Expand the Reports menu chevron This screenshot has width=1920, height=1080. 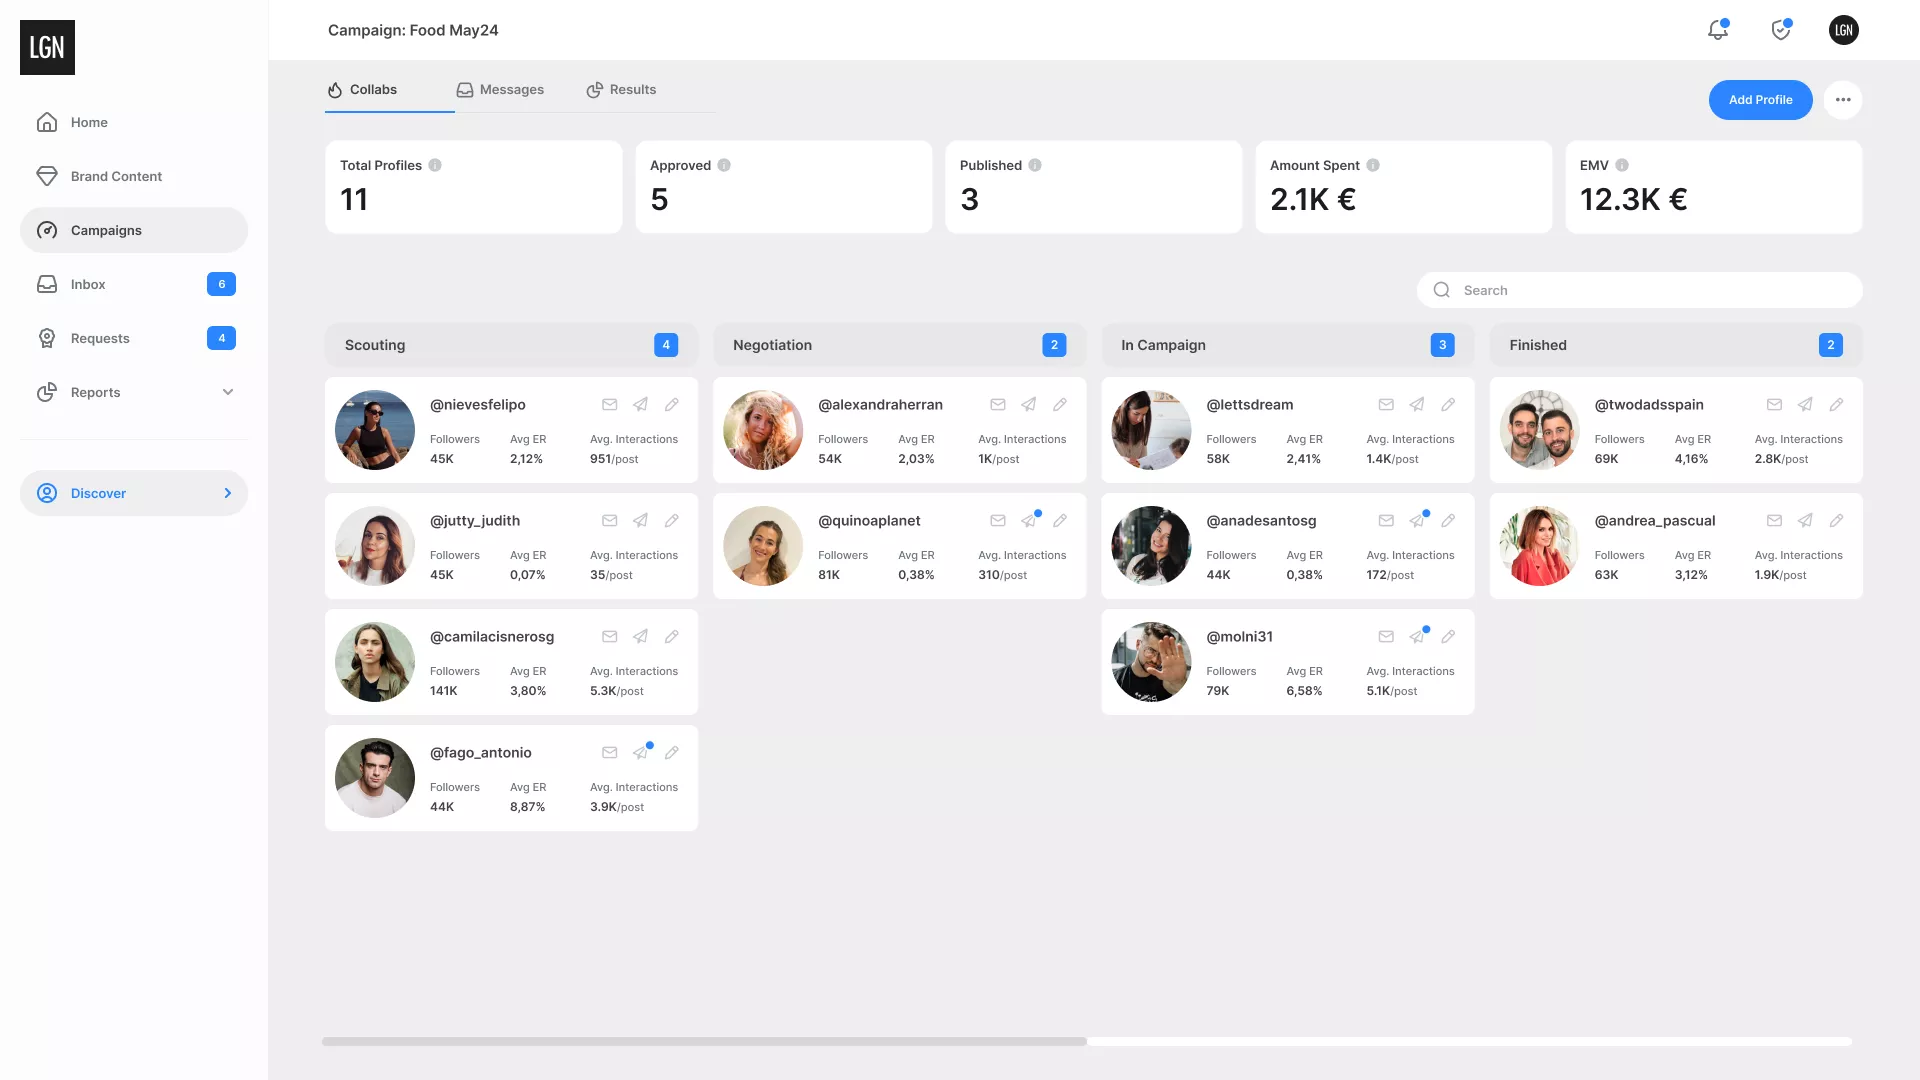point(228,392)
